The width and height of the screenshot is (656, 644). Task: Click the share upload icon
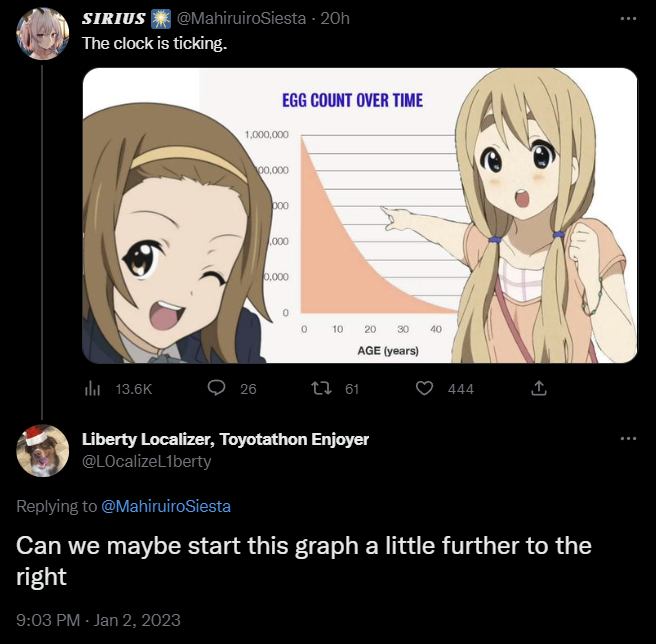pyautogui.click(x=538, y=388)
